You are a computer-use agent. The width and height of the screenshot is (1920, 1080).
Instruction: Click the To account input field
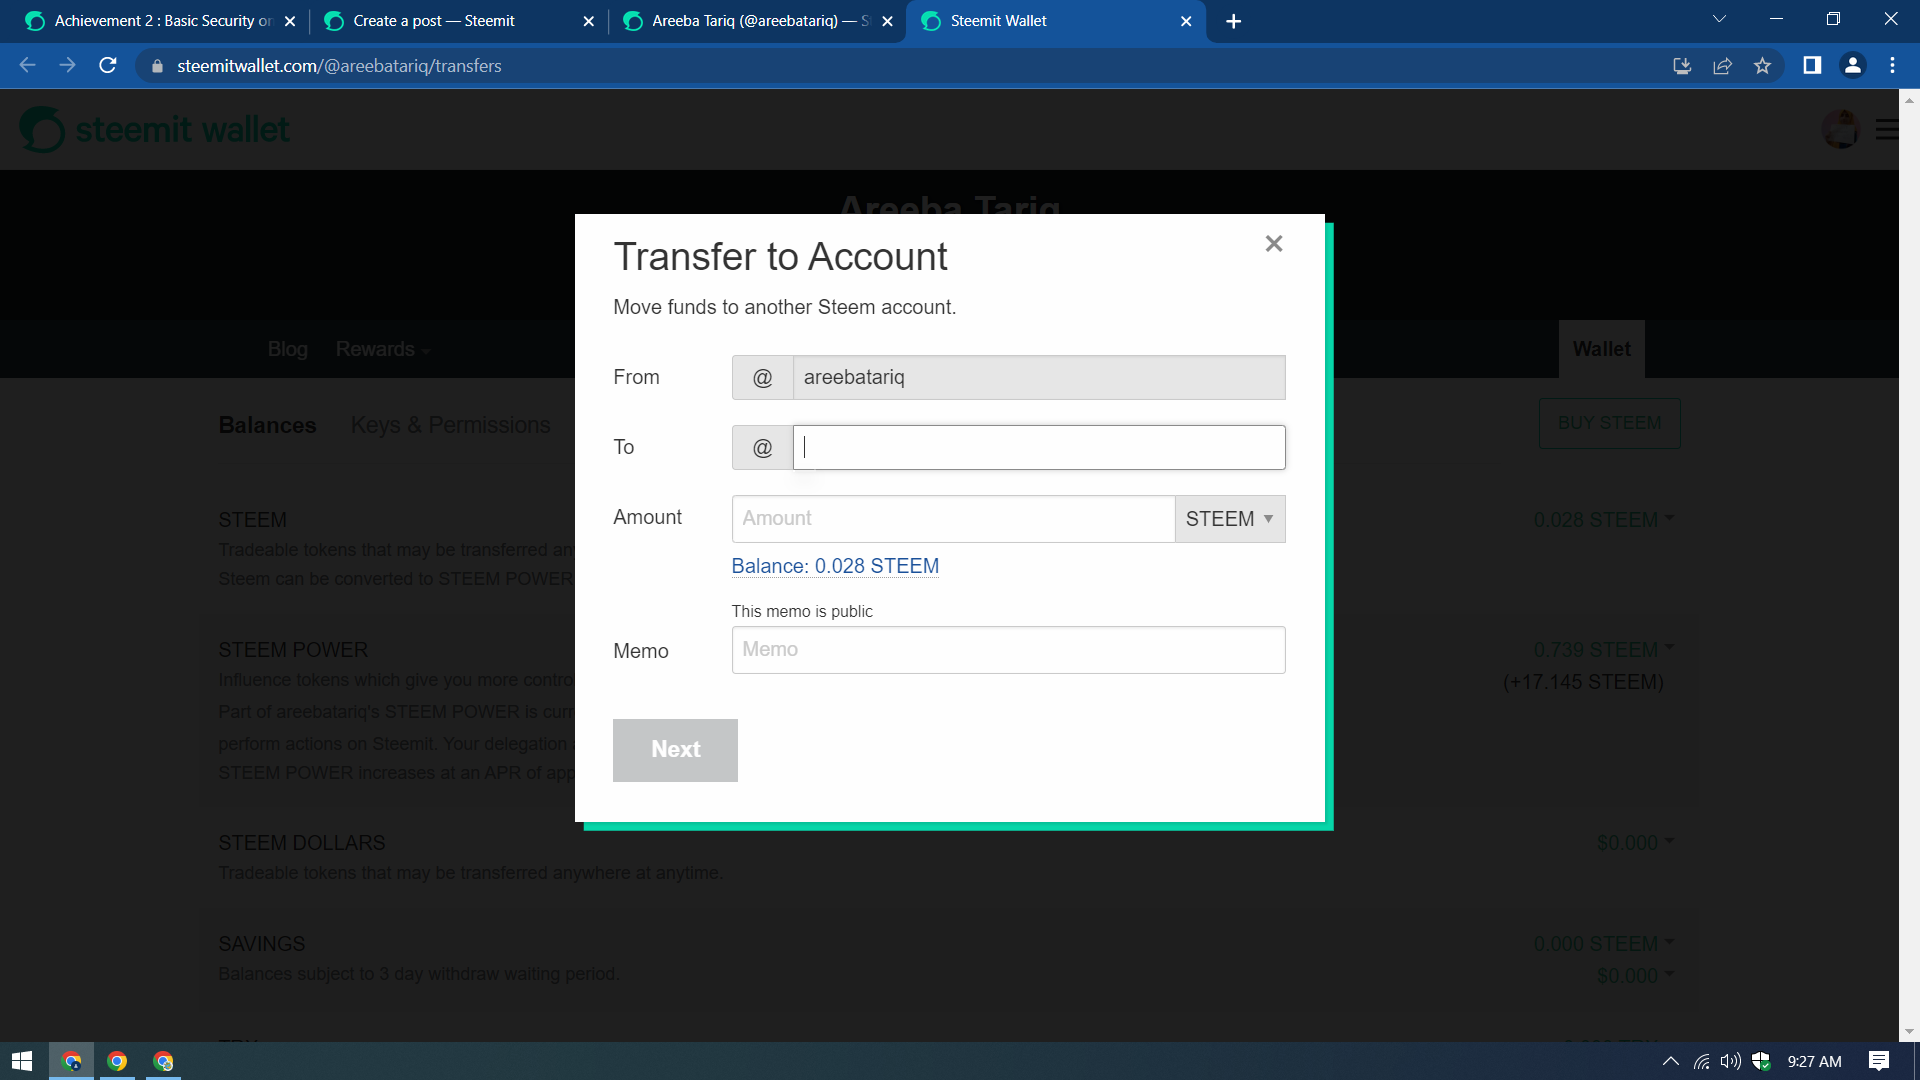coord(1039,447)
